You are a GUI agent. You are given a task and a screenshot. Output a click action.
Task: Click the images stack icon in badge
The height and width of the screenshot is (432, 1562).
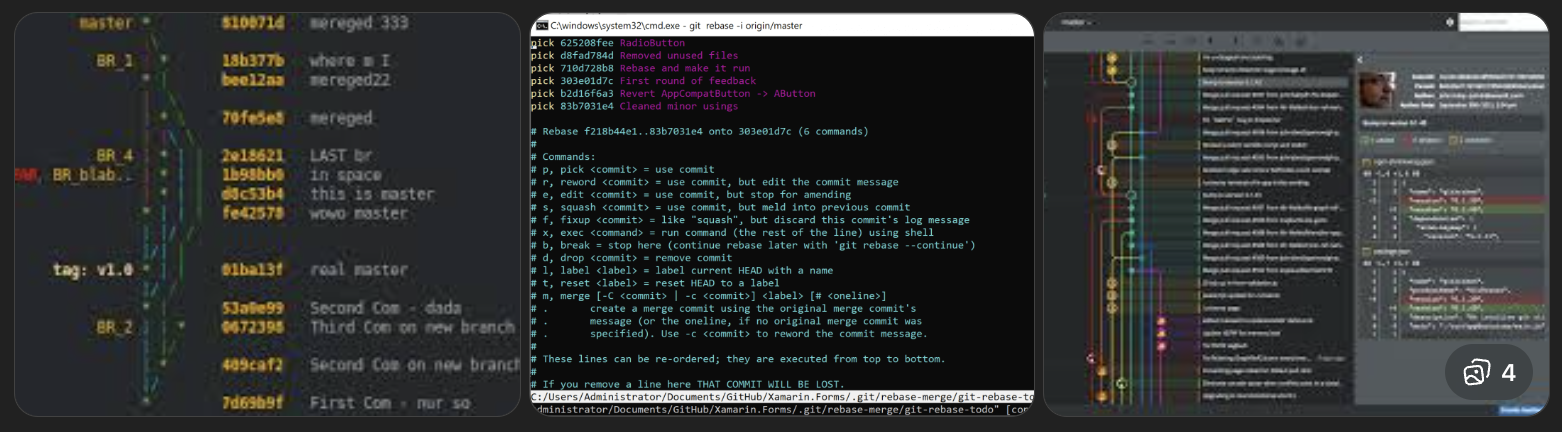(x=1475, y=373)
